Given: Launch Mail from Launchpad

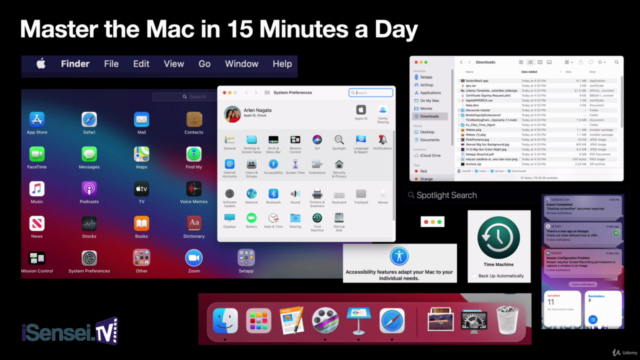Looking at the screenshot, I should (x=141, y=120).
